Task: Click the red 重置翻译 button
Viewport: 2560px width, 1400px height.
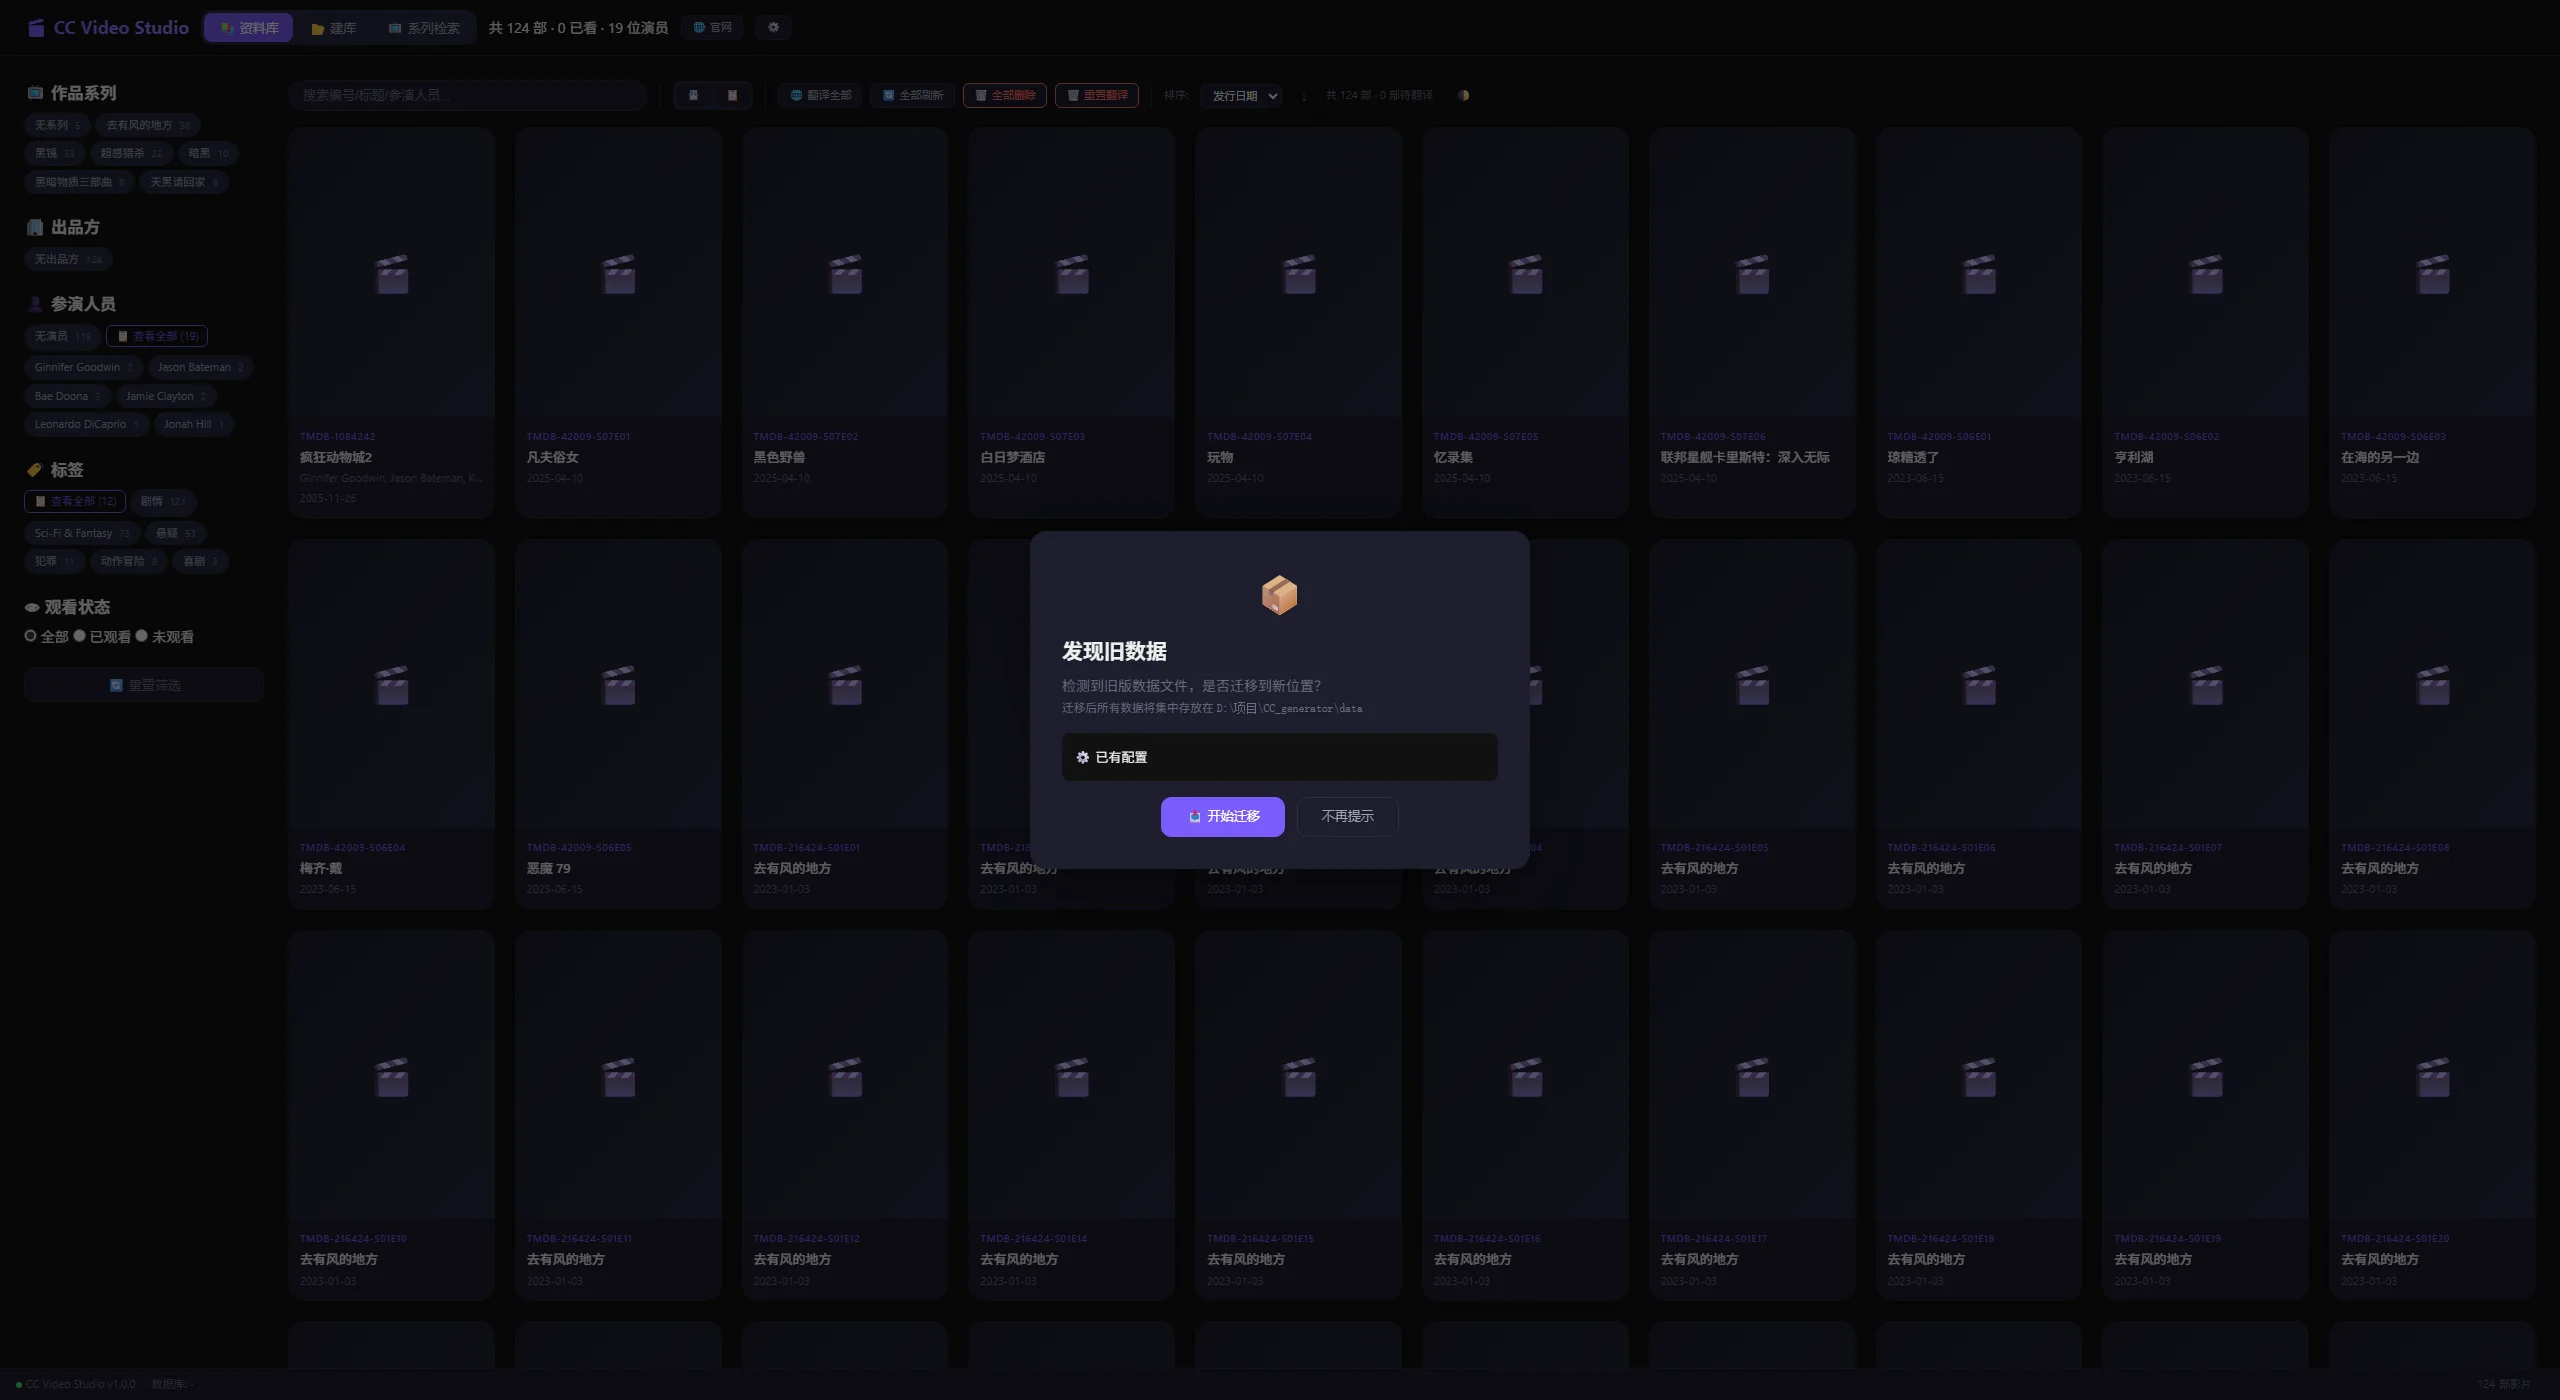Action: pos(1097,95)
